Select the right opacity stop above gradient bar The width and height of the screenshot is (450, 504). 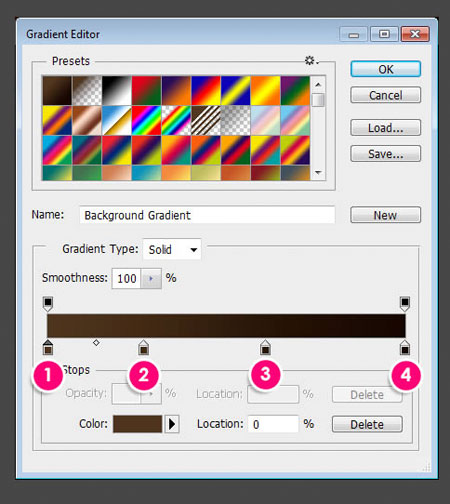click(x=405, y=304)
